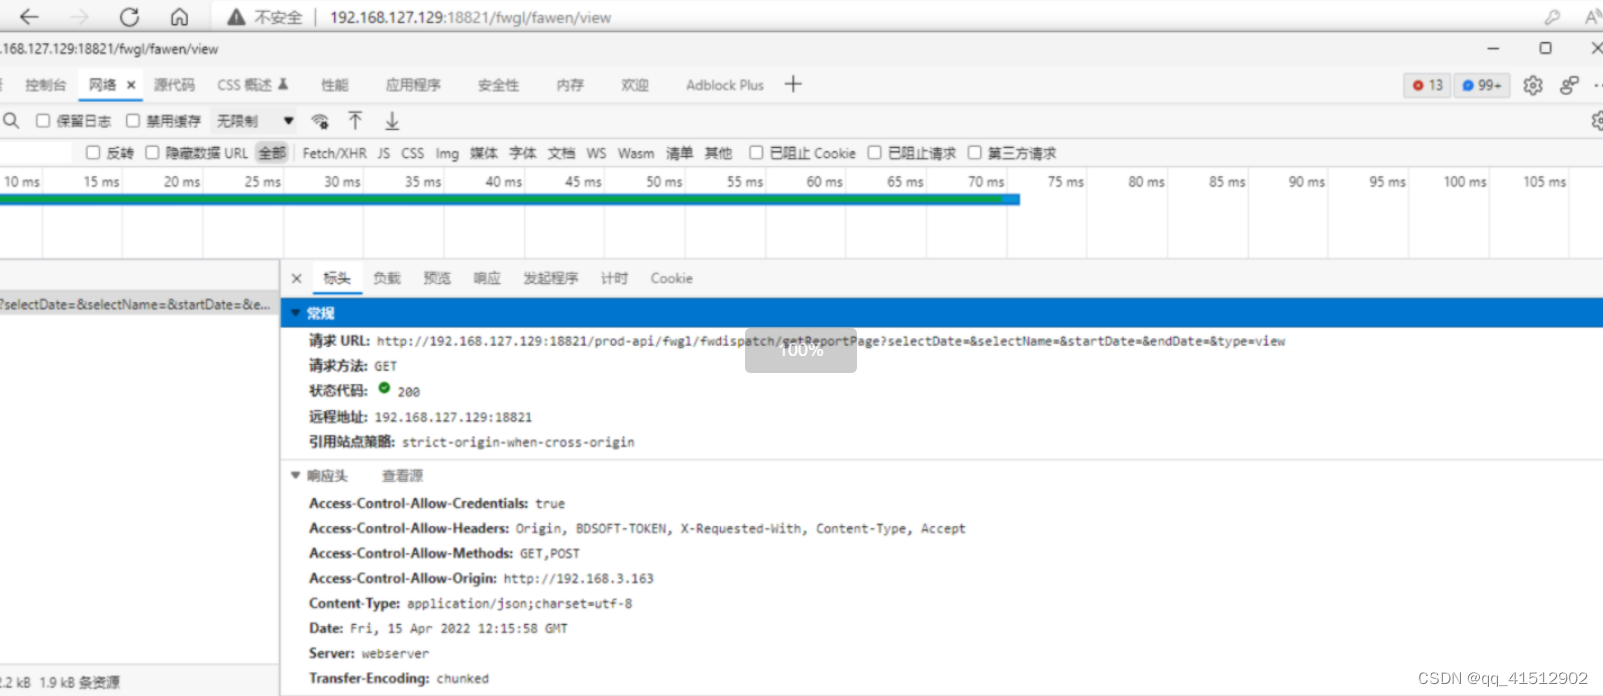Go back with the browser back arrow
The width and height of the screenshot is (1603, 696).
coord(29,17)
